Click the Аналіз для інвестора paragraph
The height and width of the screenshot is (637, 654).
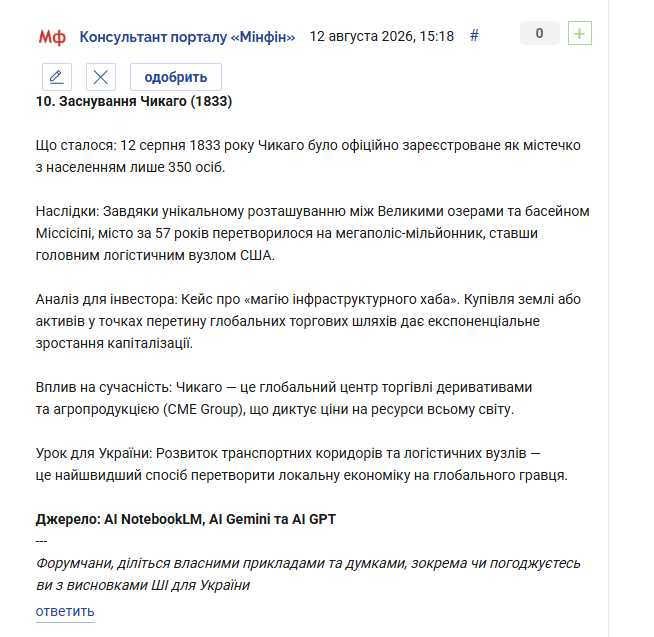tap(308, 321)
